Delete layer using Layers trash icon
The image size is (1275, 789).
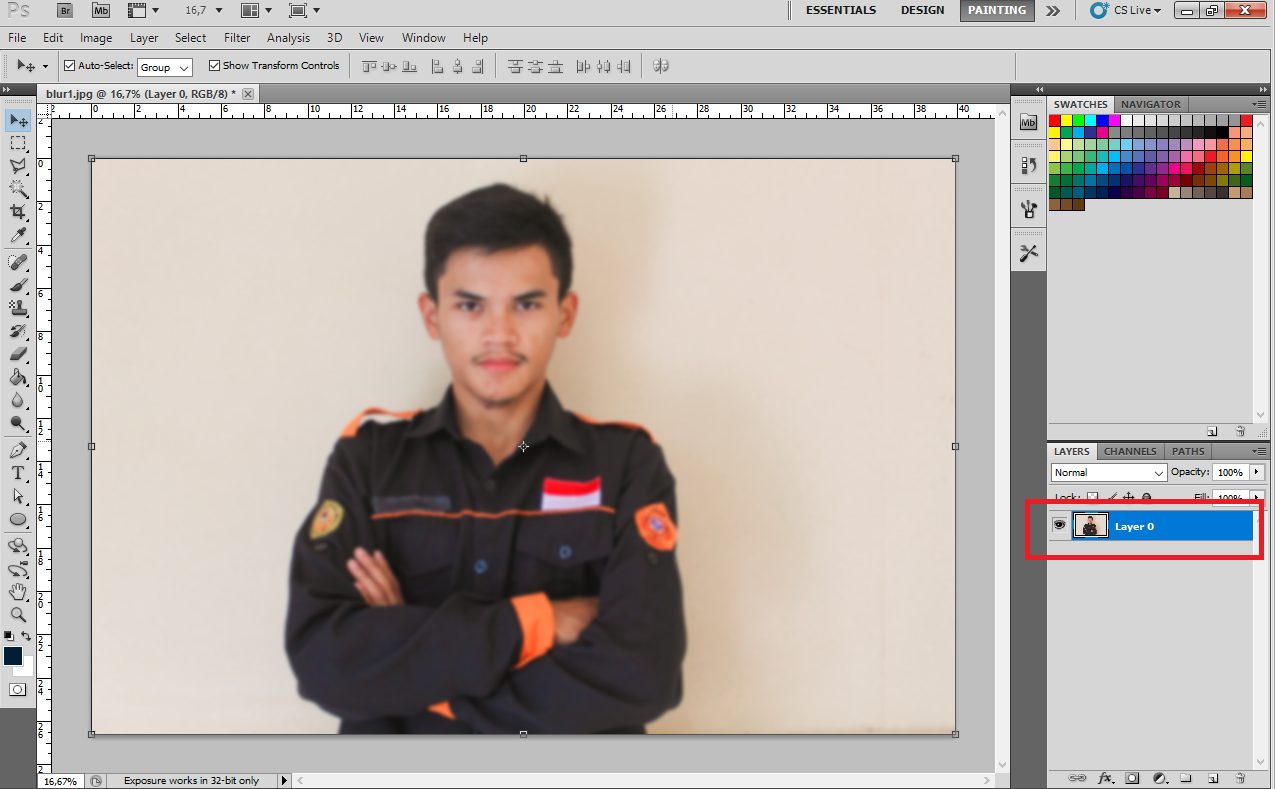pyautogui.click(x=1239, y=777)
